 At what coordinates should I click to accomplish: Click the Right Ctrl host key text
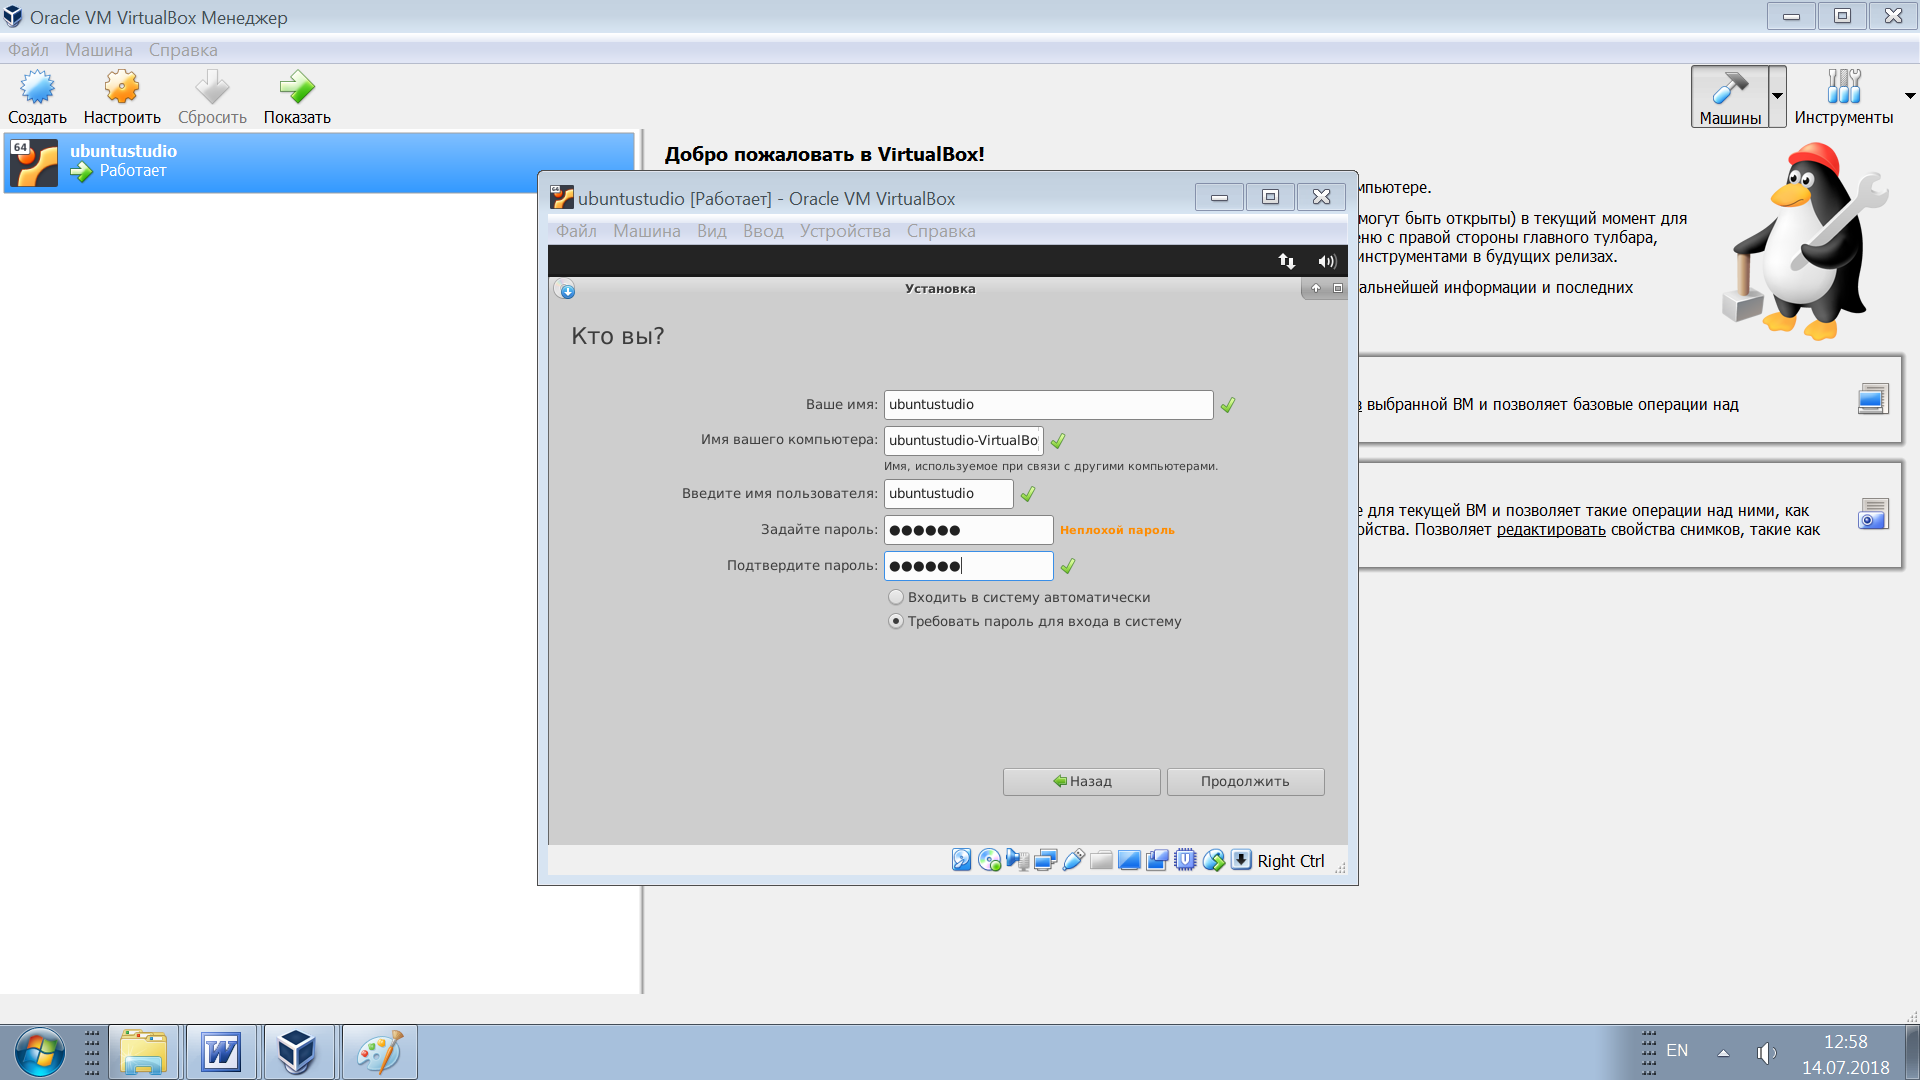(1290, 861)
